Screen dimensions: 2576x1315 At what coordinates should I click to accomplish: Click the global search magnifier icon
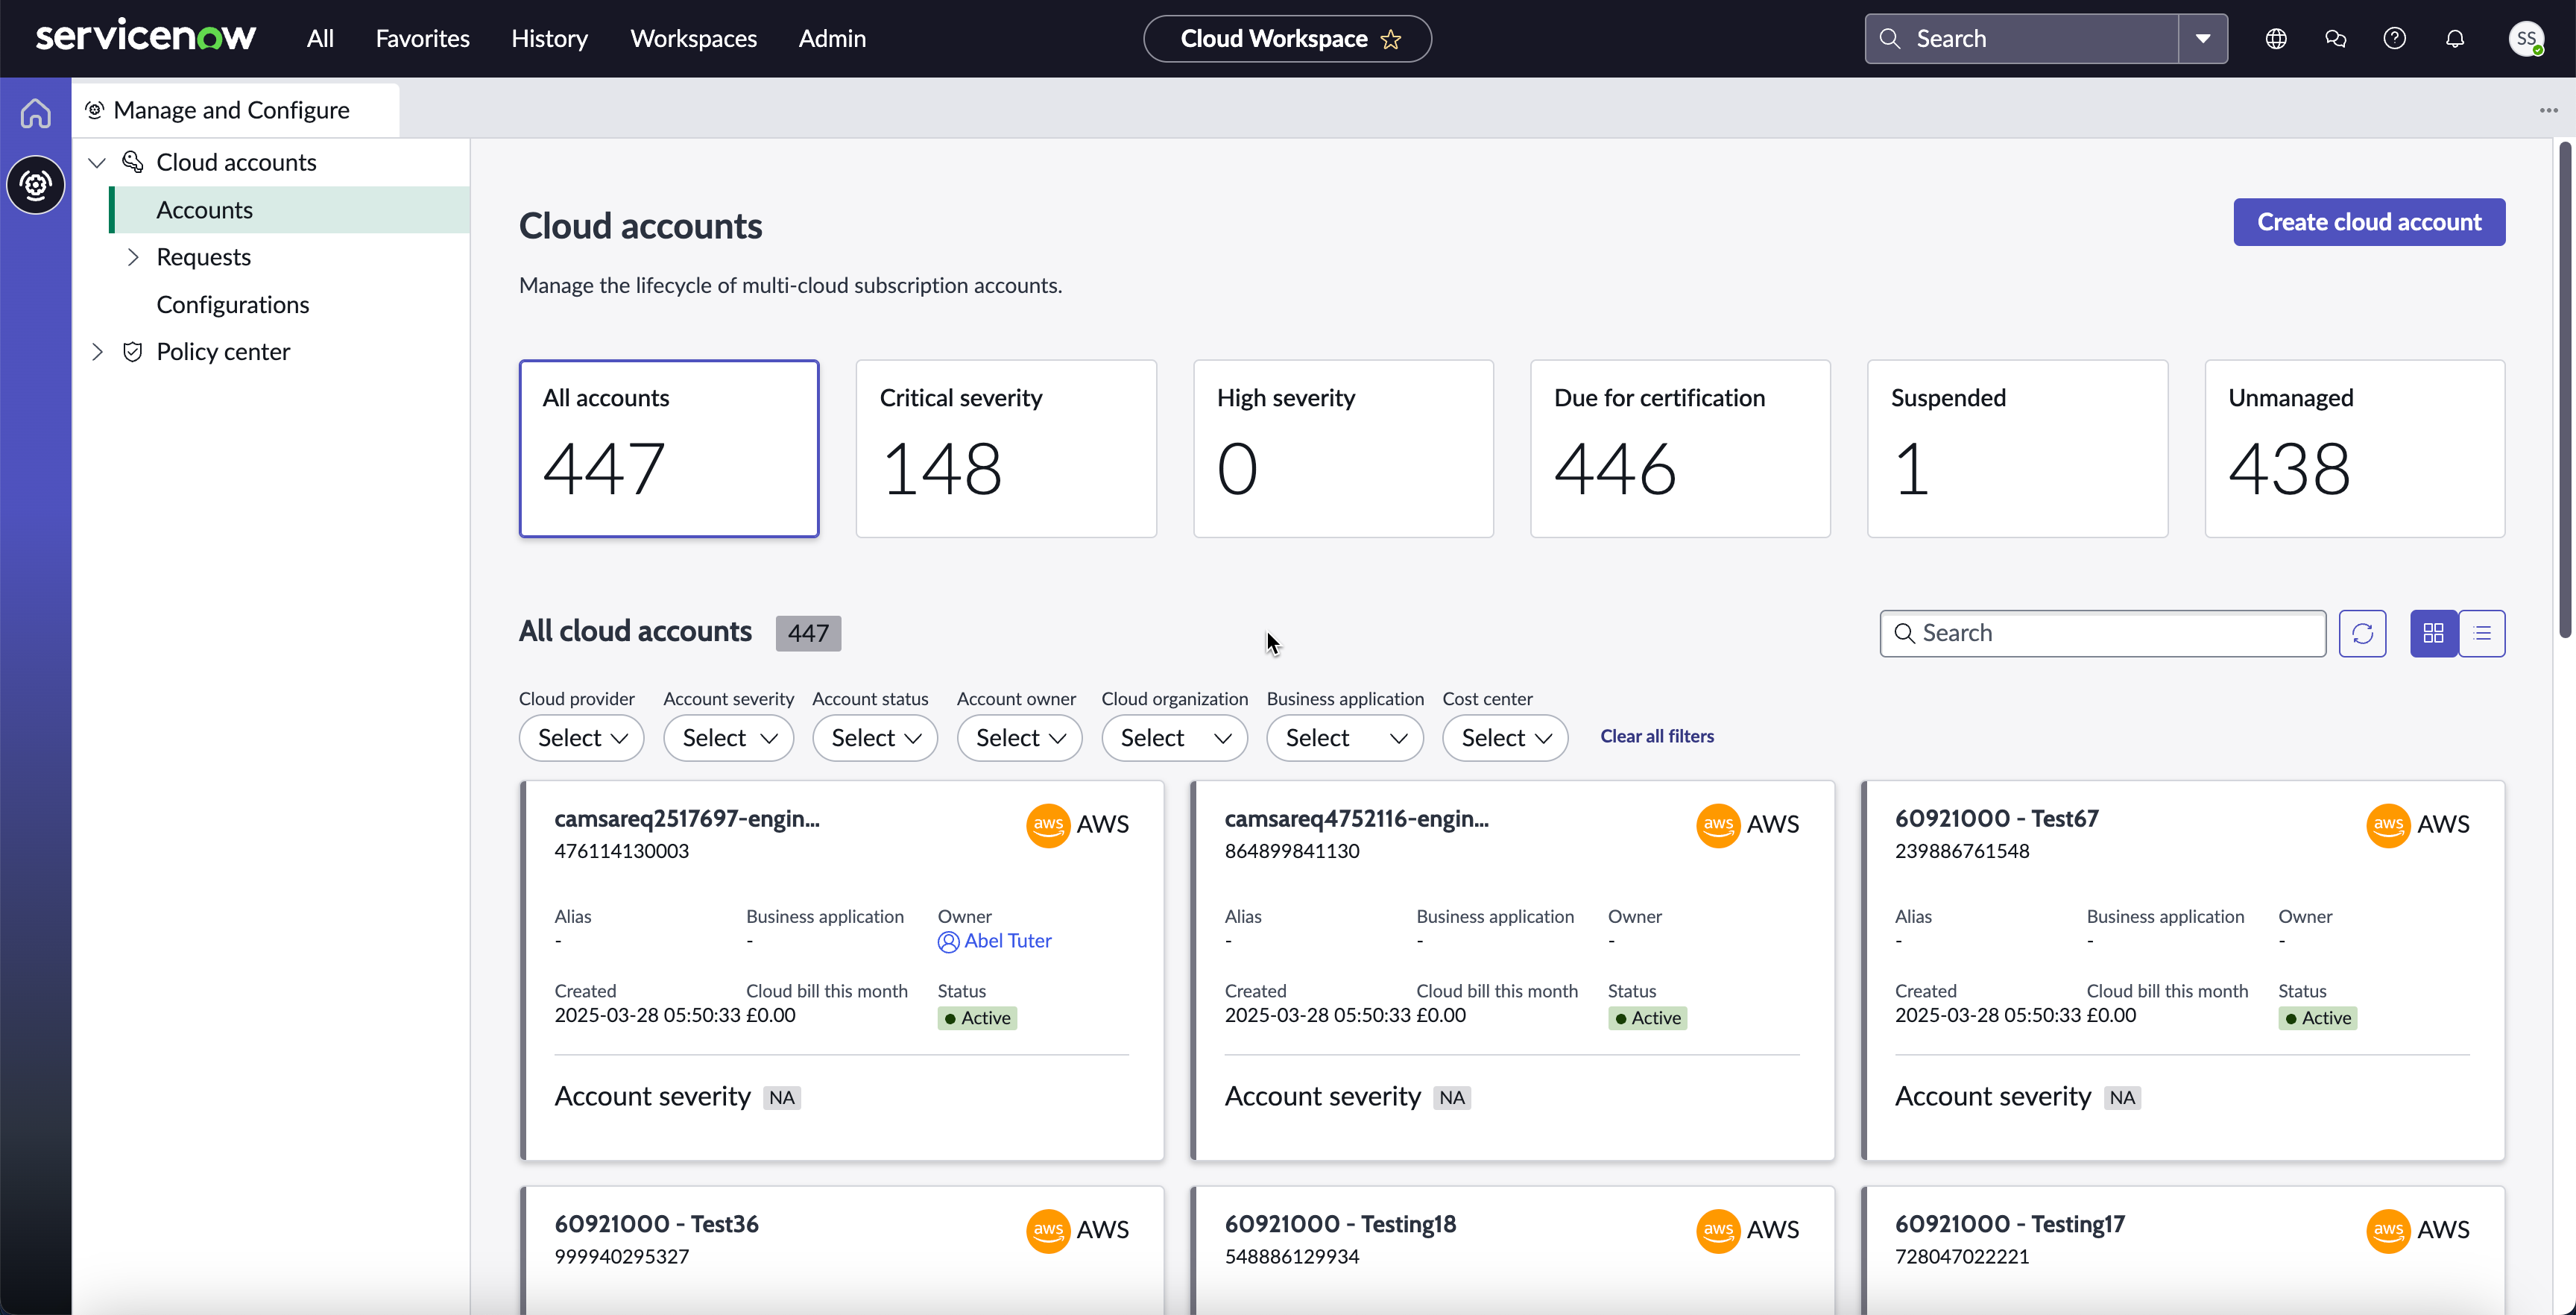point(1890,38)
